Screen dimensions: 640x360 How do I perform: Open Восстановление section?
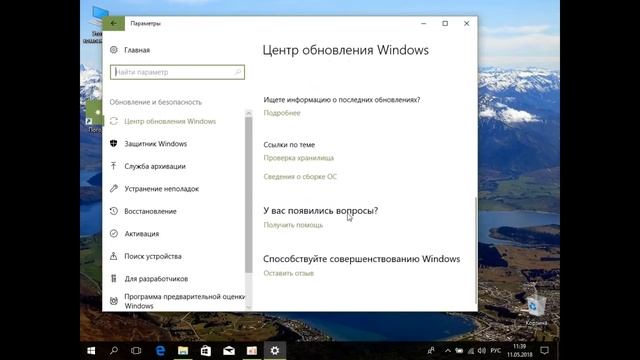click(150, 211)
